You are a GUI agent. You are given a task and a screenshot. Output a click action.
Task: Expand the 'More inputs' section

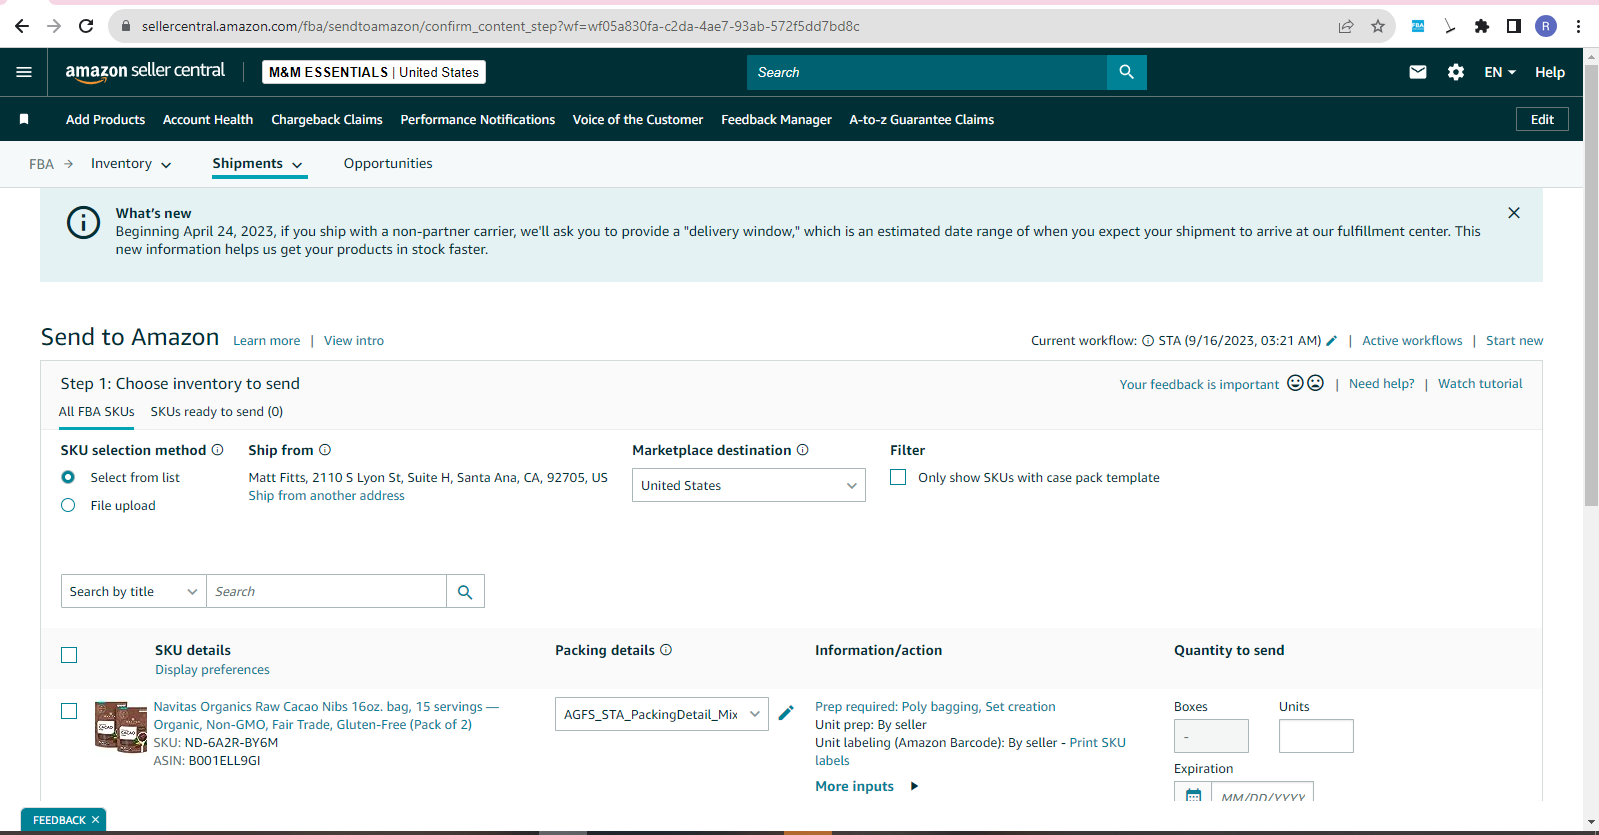pyautogui.click(x=866, y=786)
